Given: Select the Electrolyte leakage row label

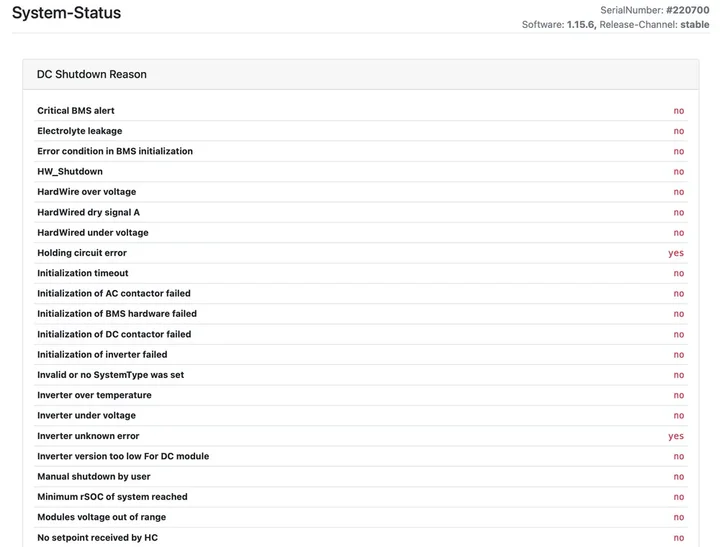Looking at the screenshot, I should click(80, 131).
